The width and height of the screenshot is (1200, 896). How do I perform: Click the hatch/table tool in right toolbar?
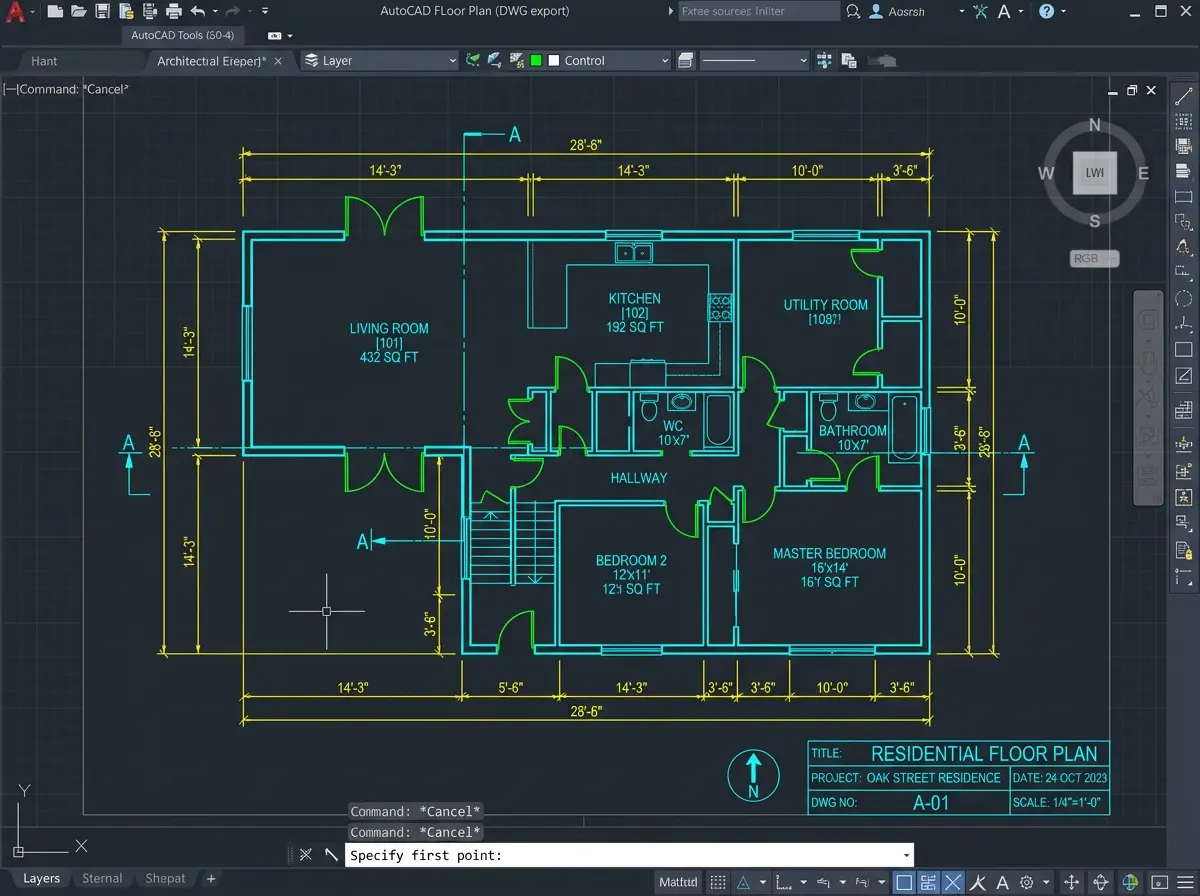pos(1184,409)
